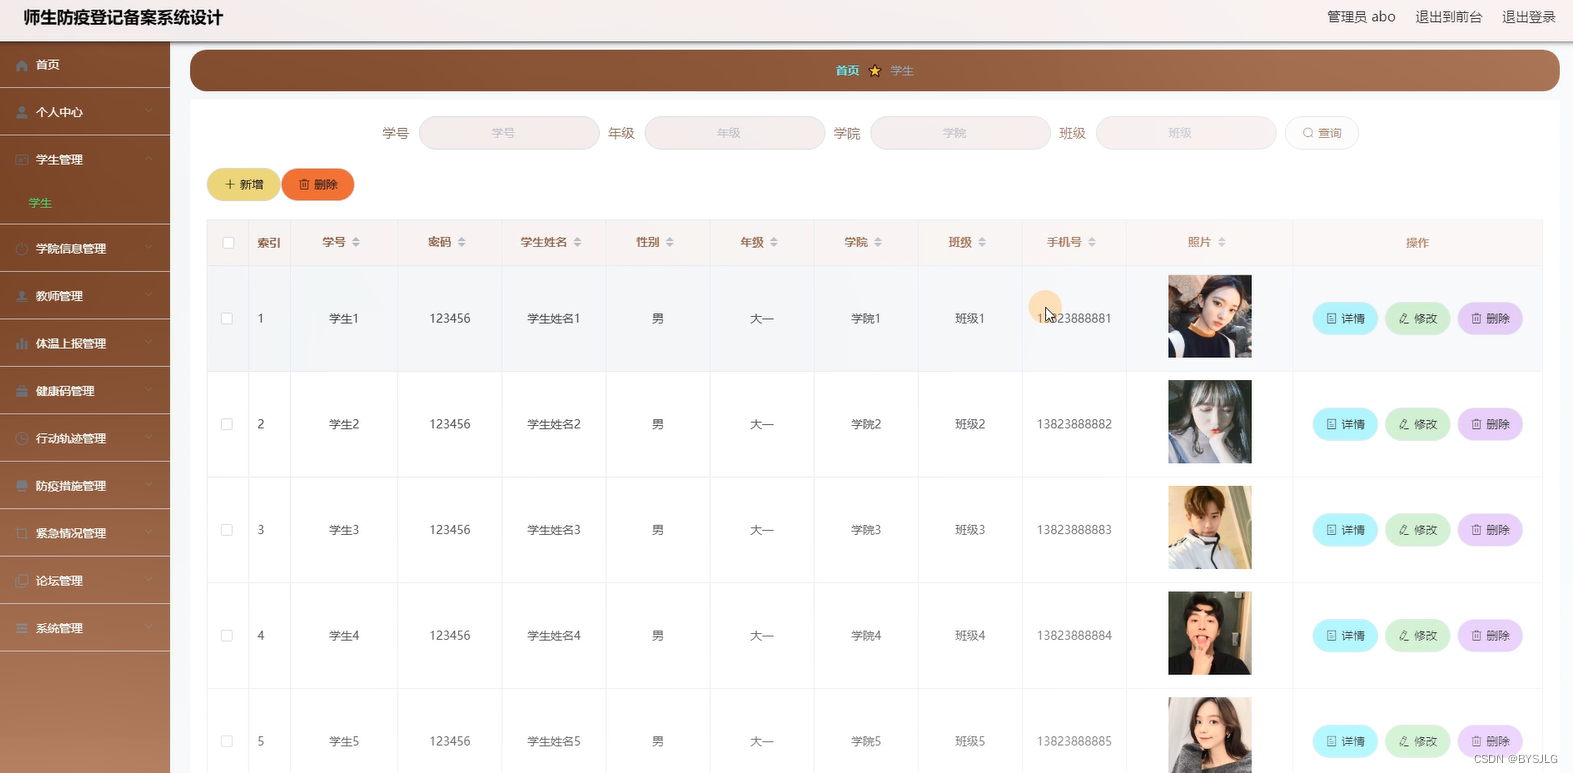Expand the 体温上报管理 menu chevron

(149, 343)
